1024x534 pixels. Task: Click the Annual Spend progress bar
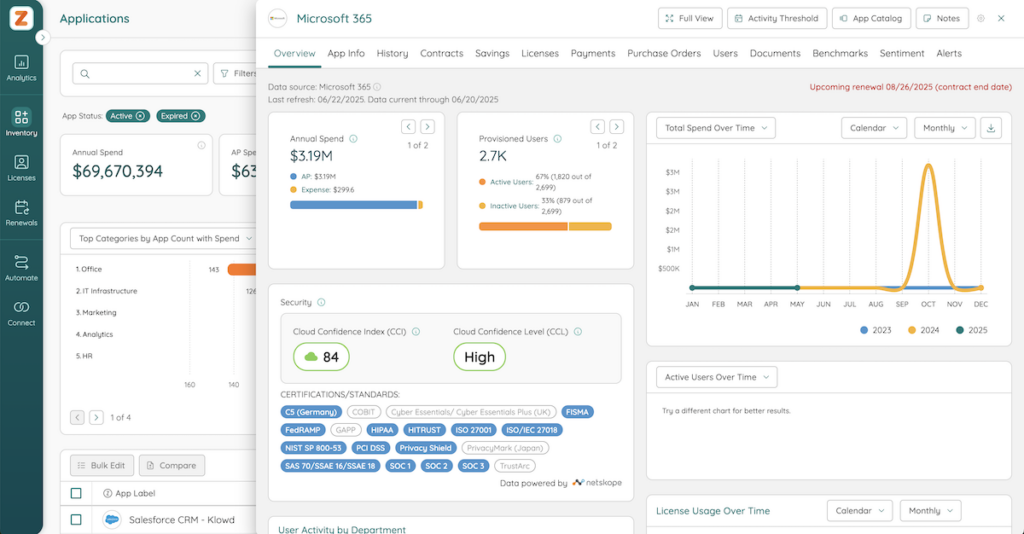[x=356, y=205]
